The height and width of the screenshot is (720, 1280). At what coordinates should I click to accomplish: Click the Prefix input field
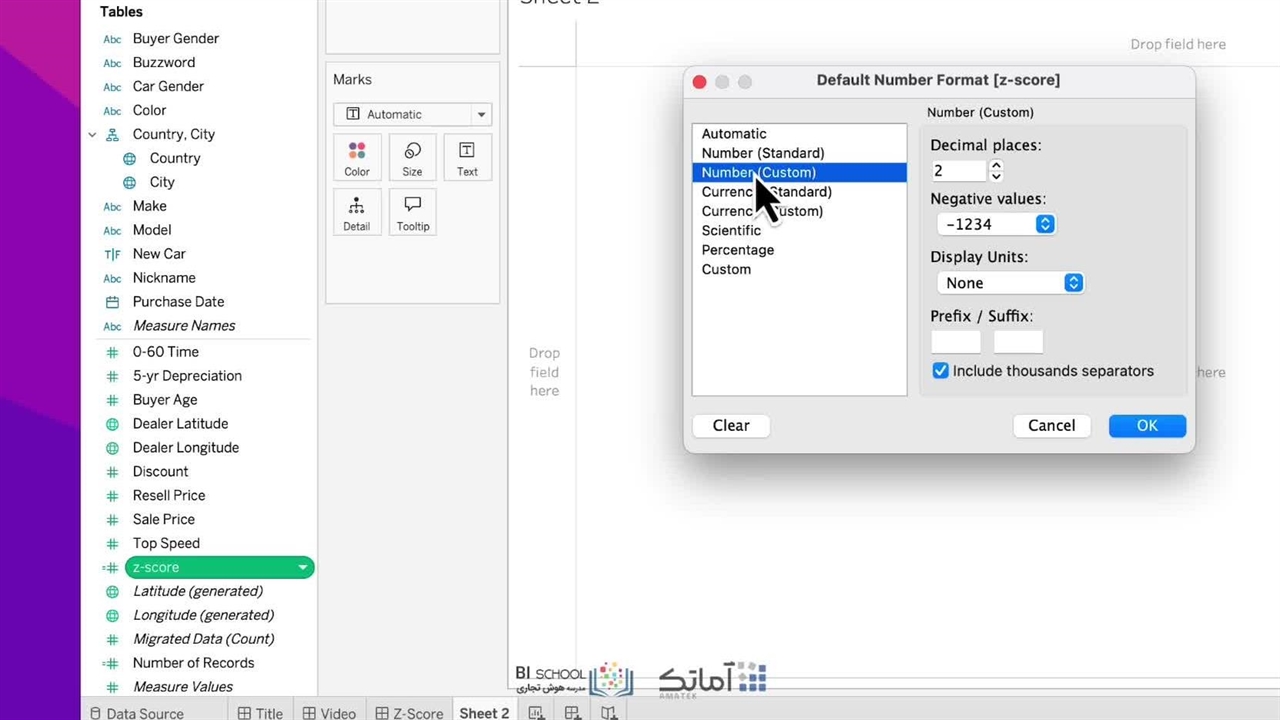pyautogui.click(x=955, y=342)
